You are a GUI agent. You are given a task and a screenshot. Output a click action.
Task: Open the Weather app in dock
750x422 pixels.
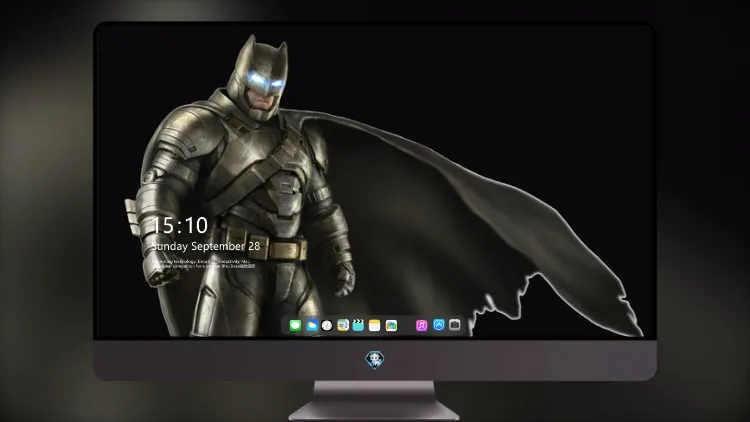[312, 326]
